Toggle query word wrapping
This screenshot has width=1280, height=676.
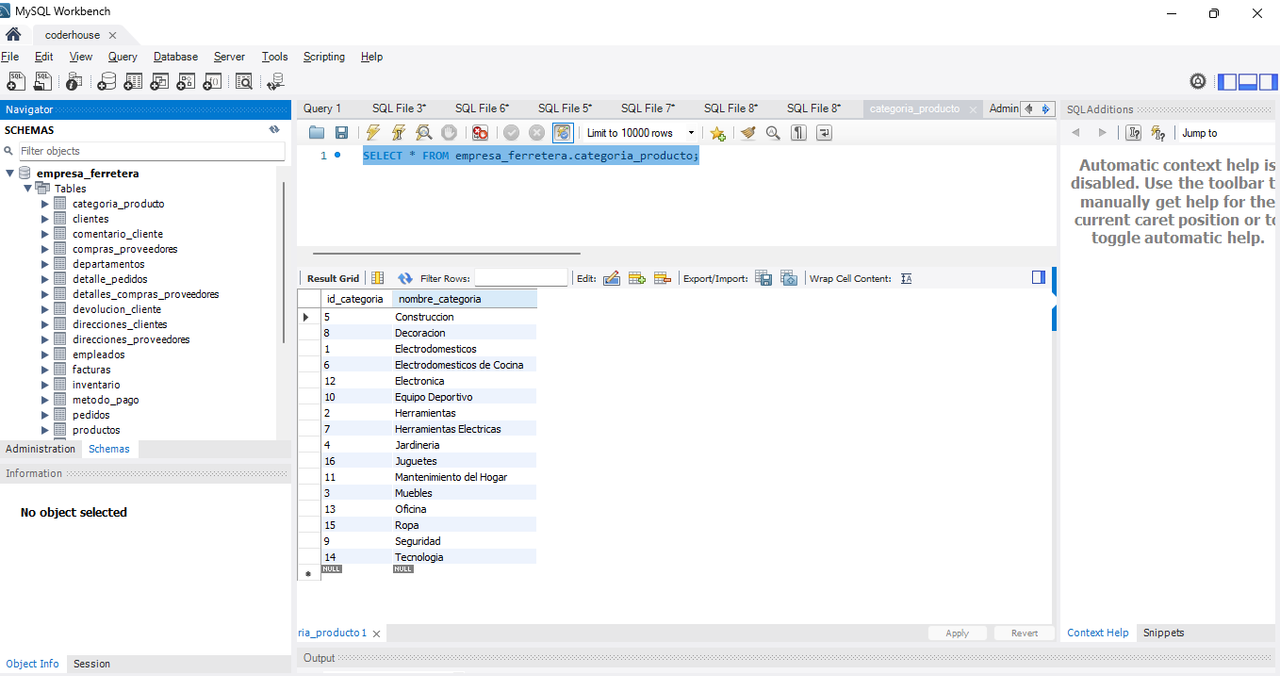(x=824, y=132)
